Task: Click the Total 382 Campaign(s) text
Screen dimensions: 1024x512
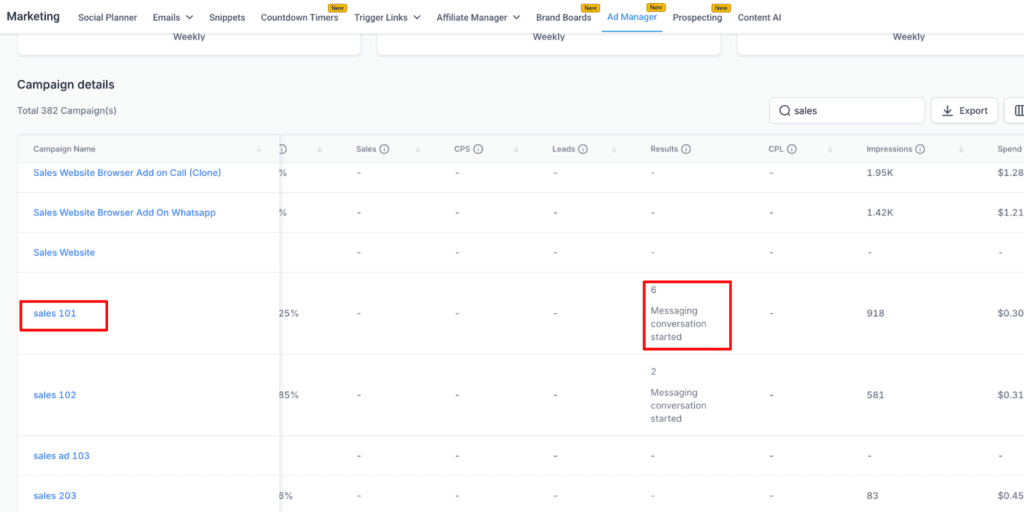Action: pos(67,111)
